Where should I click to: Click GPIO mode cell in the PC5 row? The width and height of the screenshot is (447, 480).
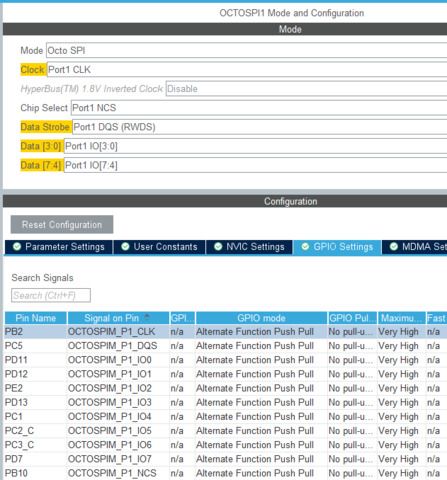[x=261, y=346]
